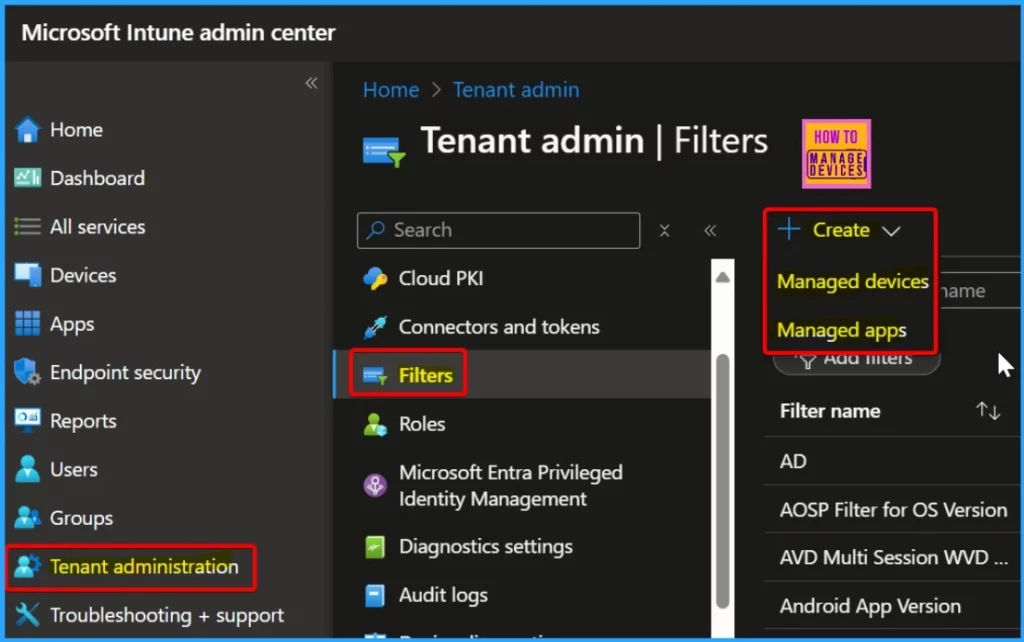Open Cloud PKI menu entry
Image resolution: width=1024 pixels, height=642 pixels.
(441, 278)
